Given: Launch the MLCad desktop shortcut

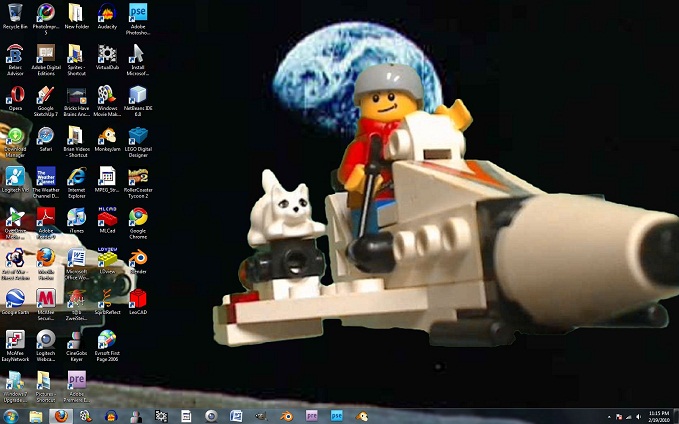Looking at the screenshot, I should [107, 220].
